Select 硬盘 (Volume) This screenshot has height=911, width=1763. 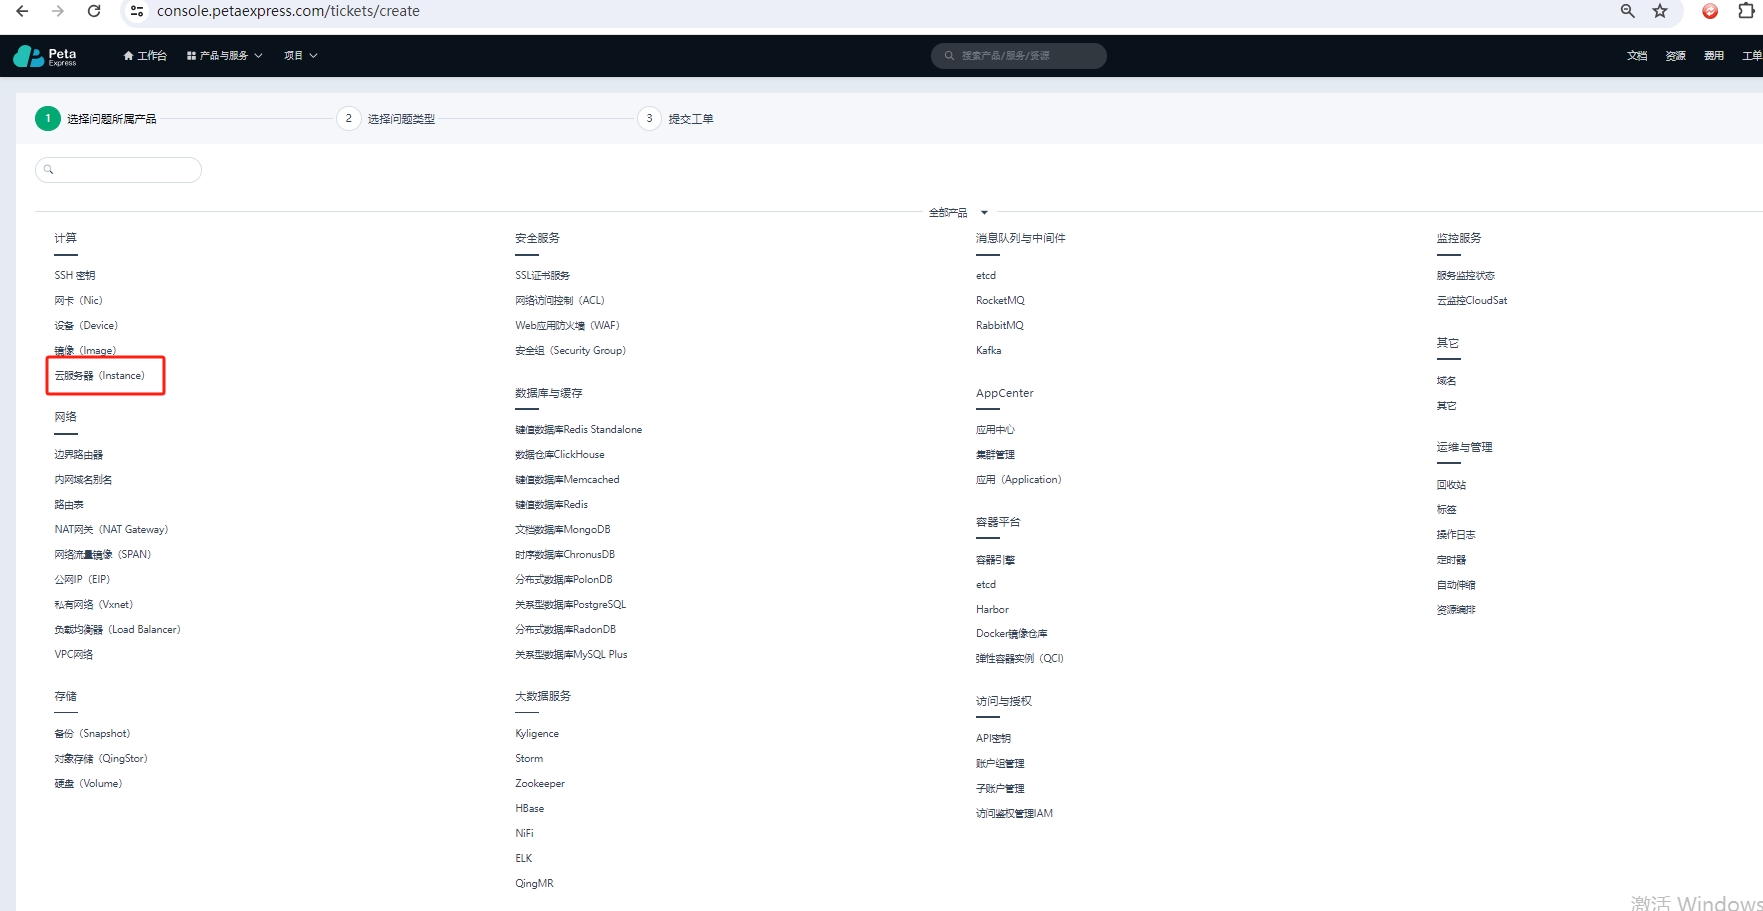pos(88,783)
